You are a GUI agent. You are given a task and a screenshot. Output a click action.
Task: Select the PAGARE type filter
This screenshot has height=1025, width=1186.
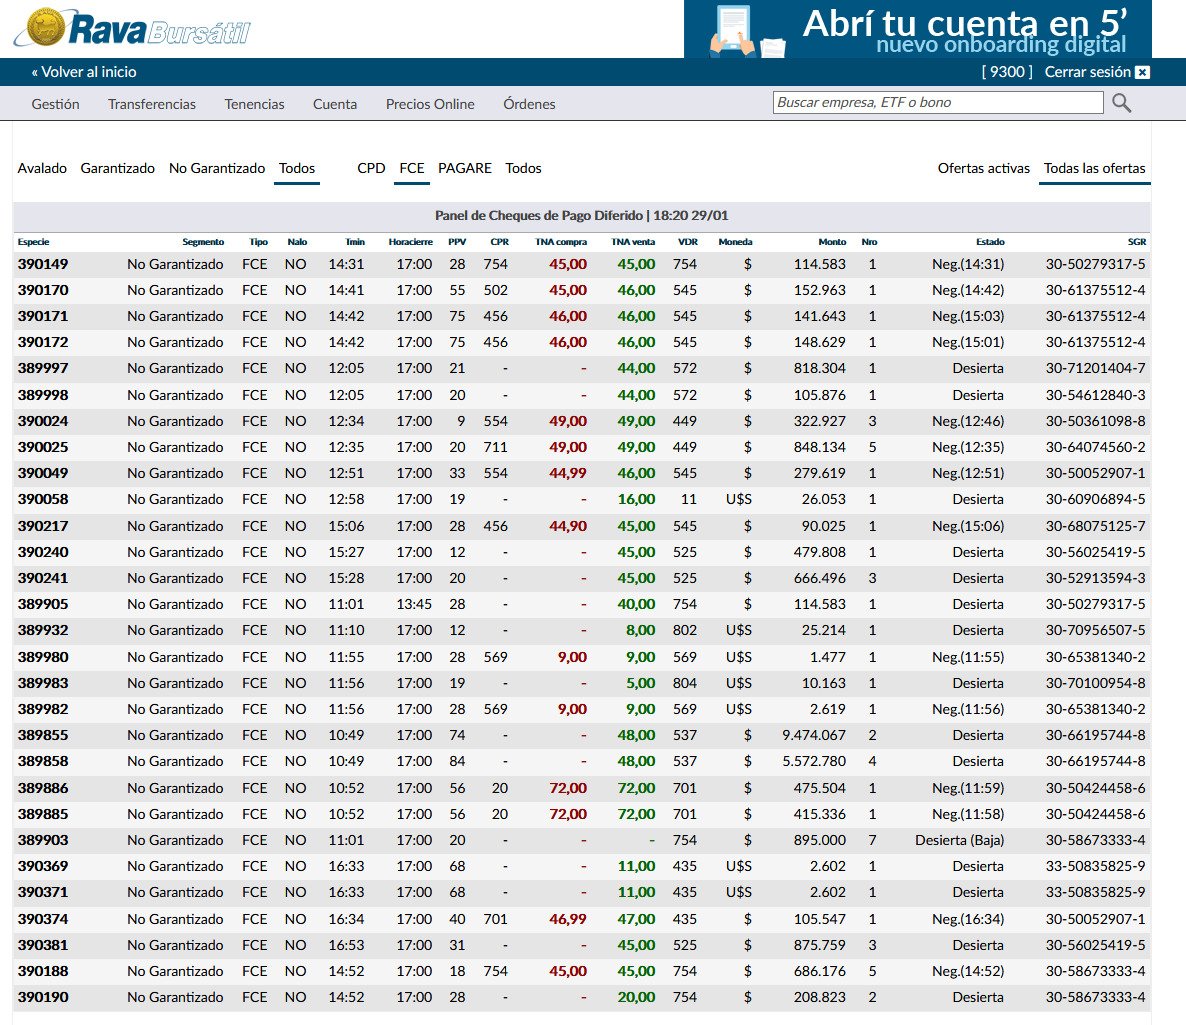pyautogui.click(x=464, y=168)
